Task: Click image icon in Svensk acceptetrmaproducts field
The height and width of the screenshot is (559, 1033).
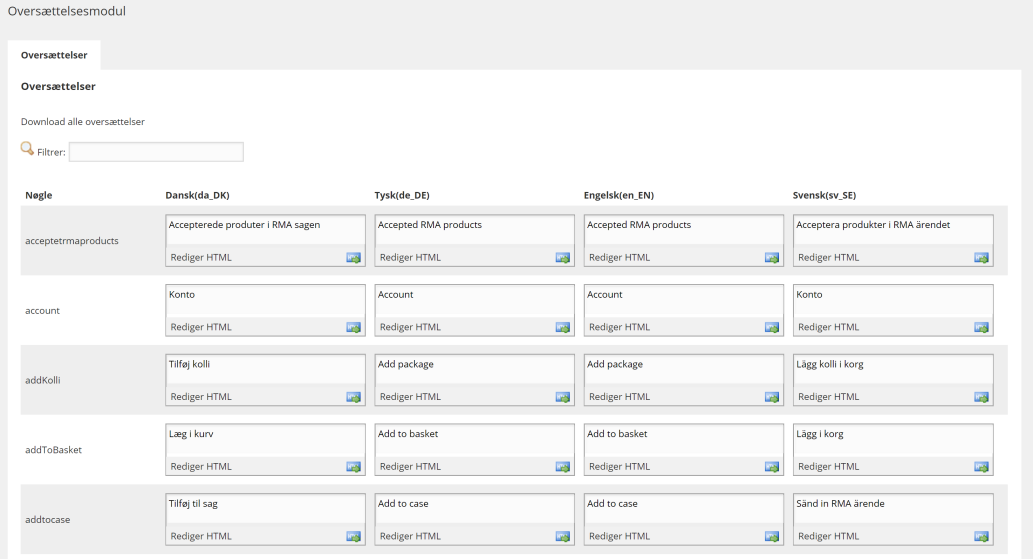Action: (x=982, y=258)
